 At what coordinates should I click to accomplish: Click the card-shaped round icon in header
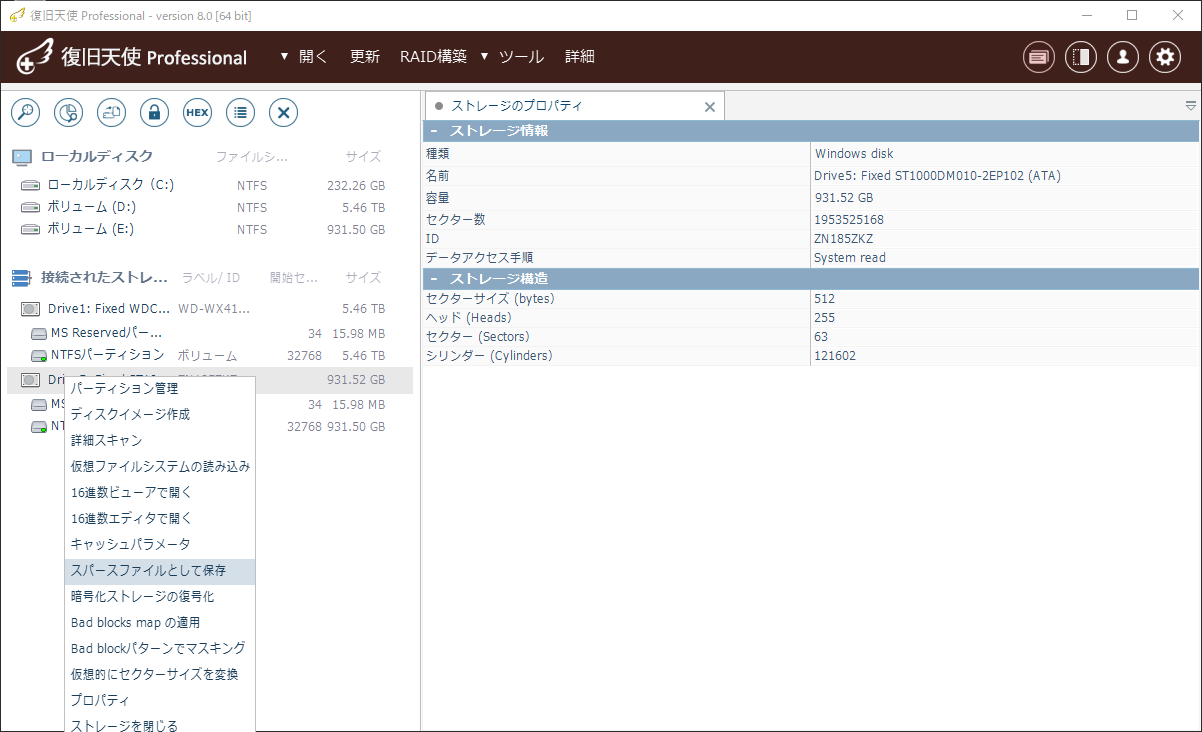tap(1039, 57)
